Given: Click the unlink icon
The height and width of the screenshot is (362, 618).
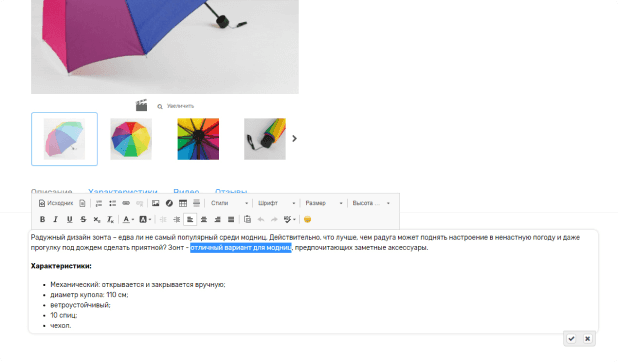Looking at the screenshot, I should [x=139, y=203].
